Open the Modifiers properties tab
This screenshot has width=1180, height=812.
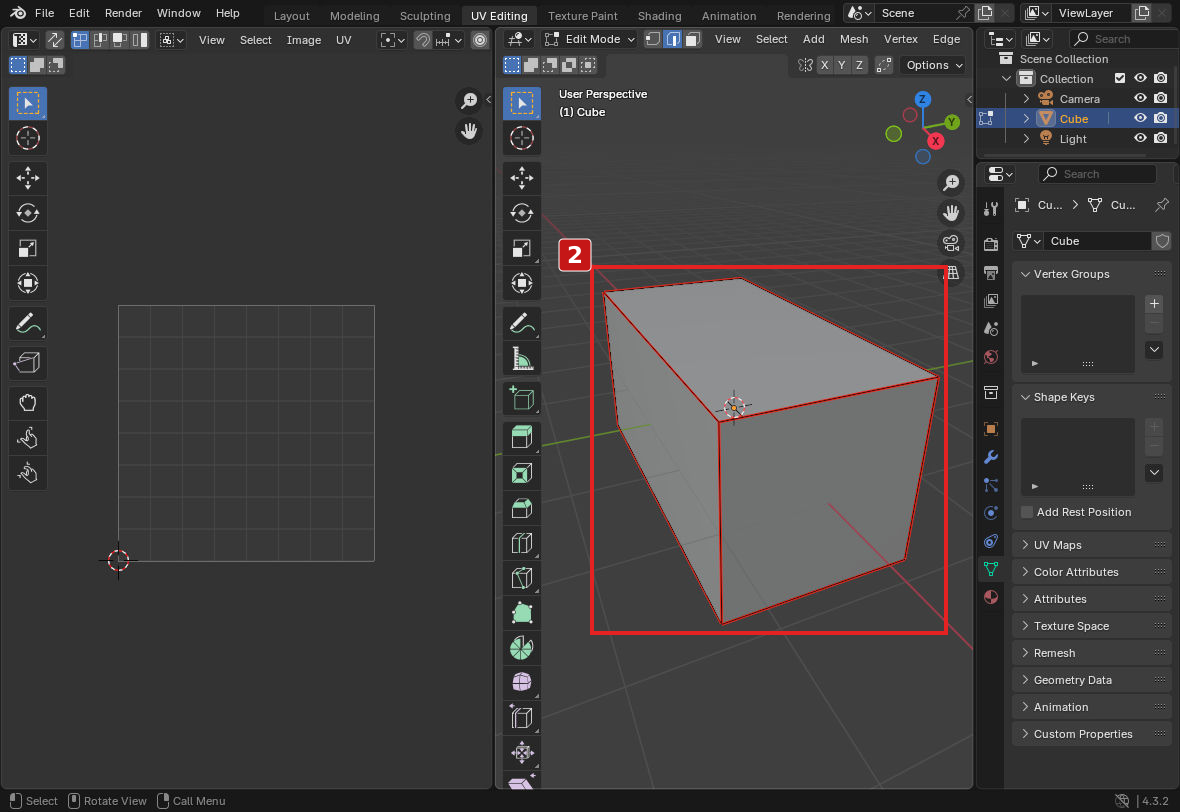[991, 457]
